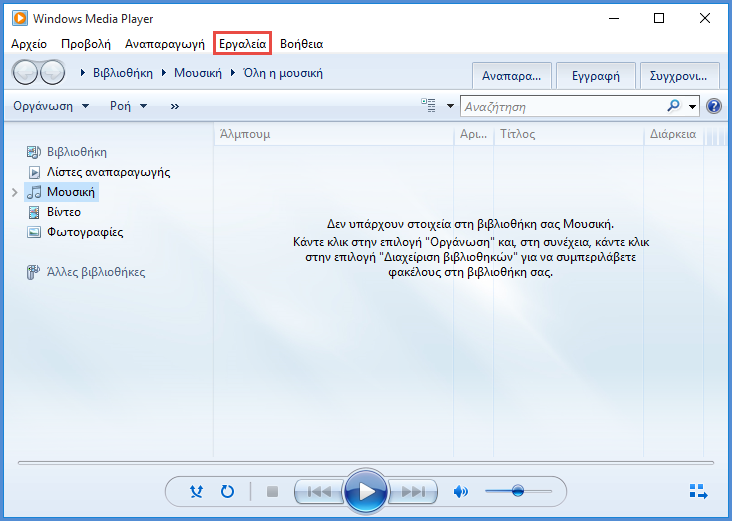Click the seek bar above the playback controls
This screenshot has height=521, width=732.
366,463
